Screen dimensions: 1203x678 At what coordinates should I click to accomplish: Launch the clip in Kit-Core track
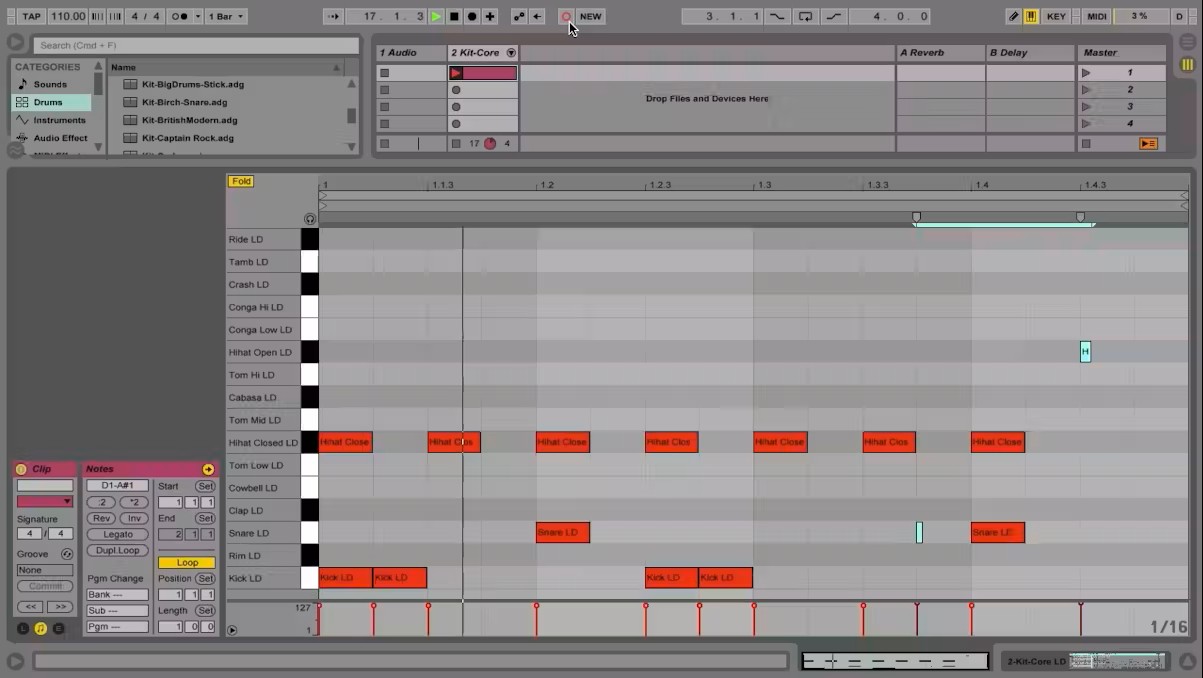click(457, 73)
